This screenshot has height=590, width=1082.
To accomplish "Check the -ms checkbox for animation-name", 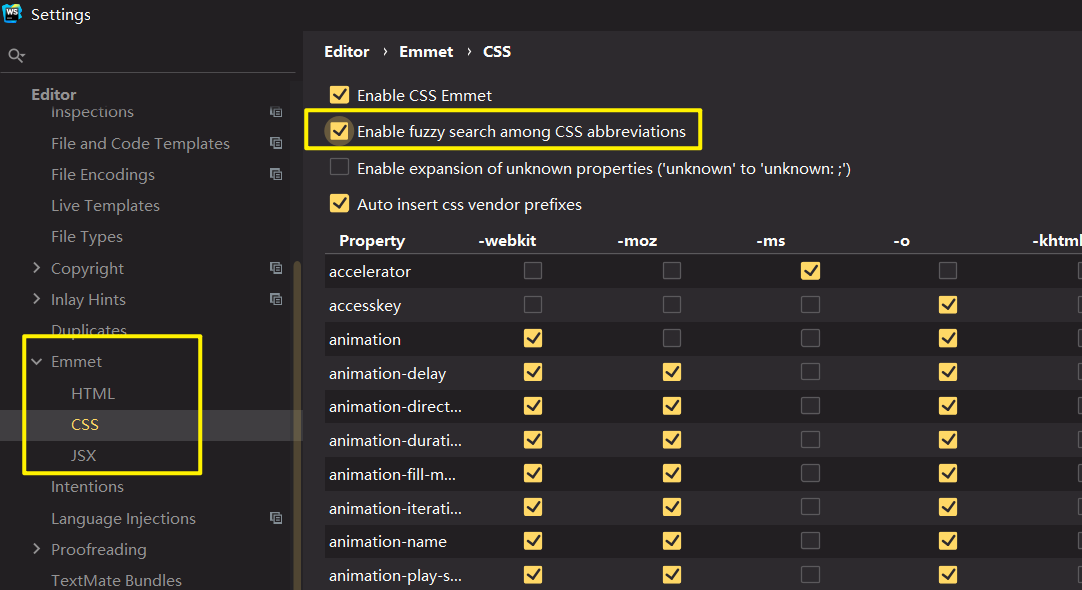I will click(x=810, y=540).
